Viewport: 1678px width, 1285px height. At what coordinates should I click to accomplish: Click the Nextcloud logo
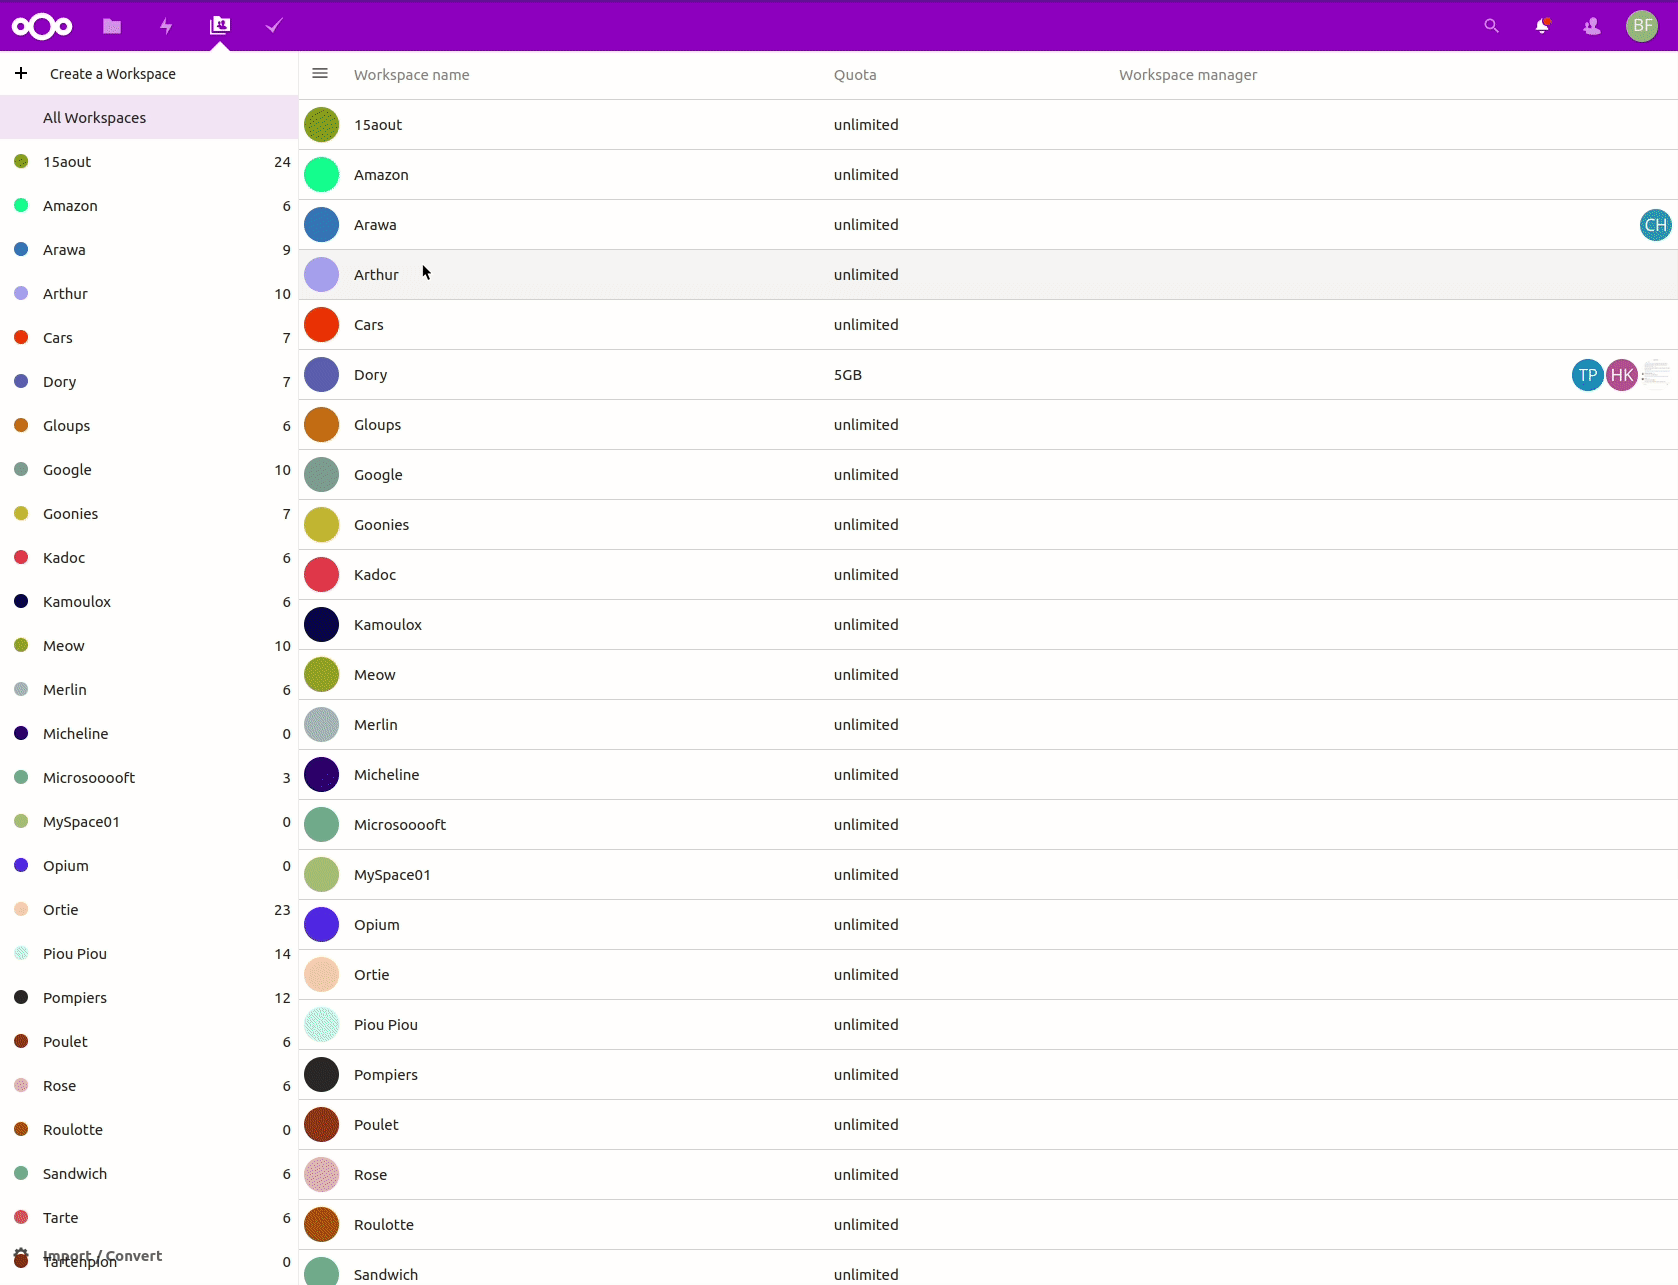tap(42, 26)
